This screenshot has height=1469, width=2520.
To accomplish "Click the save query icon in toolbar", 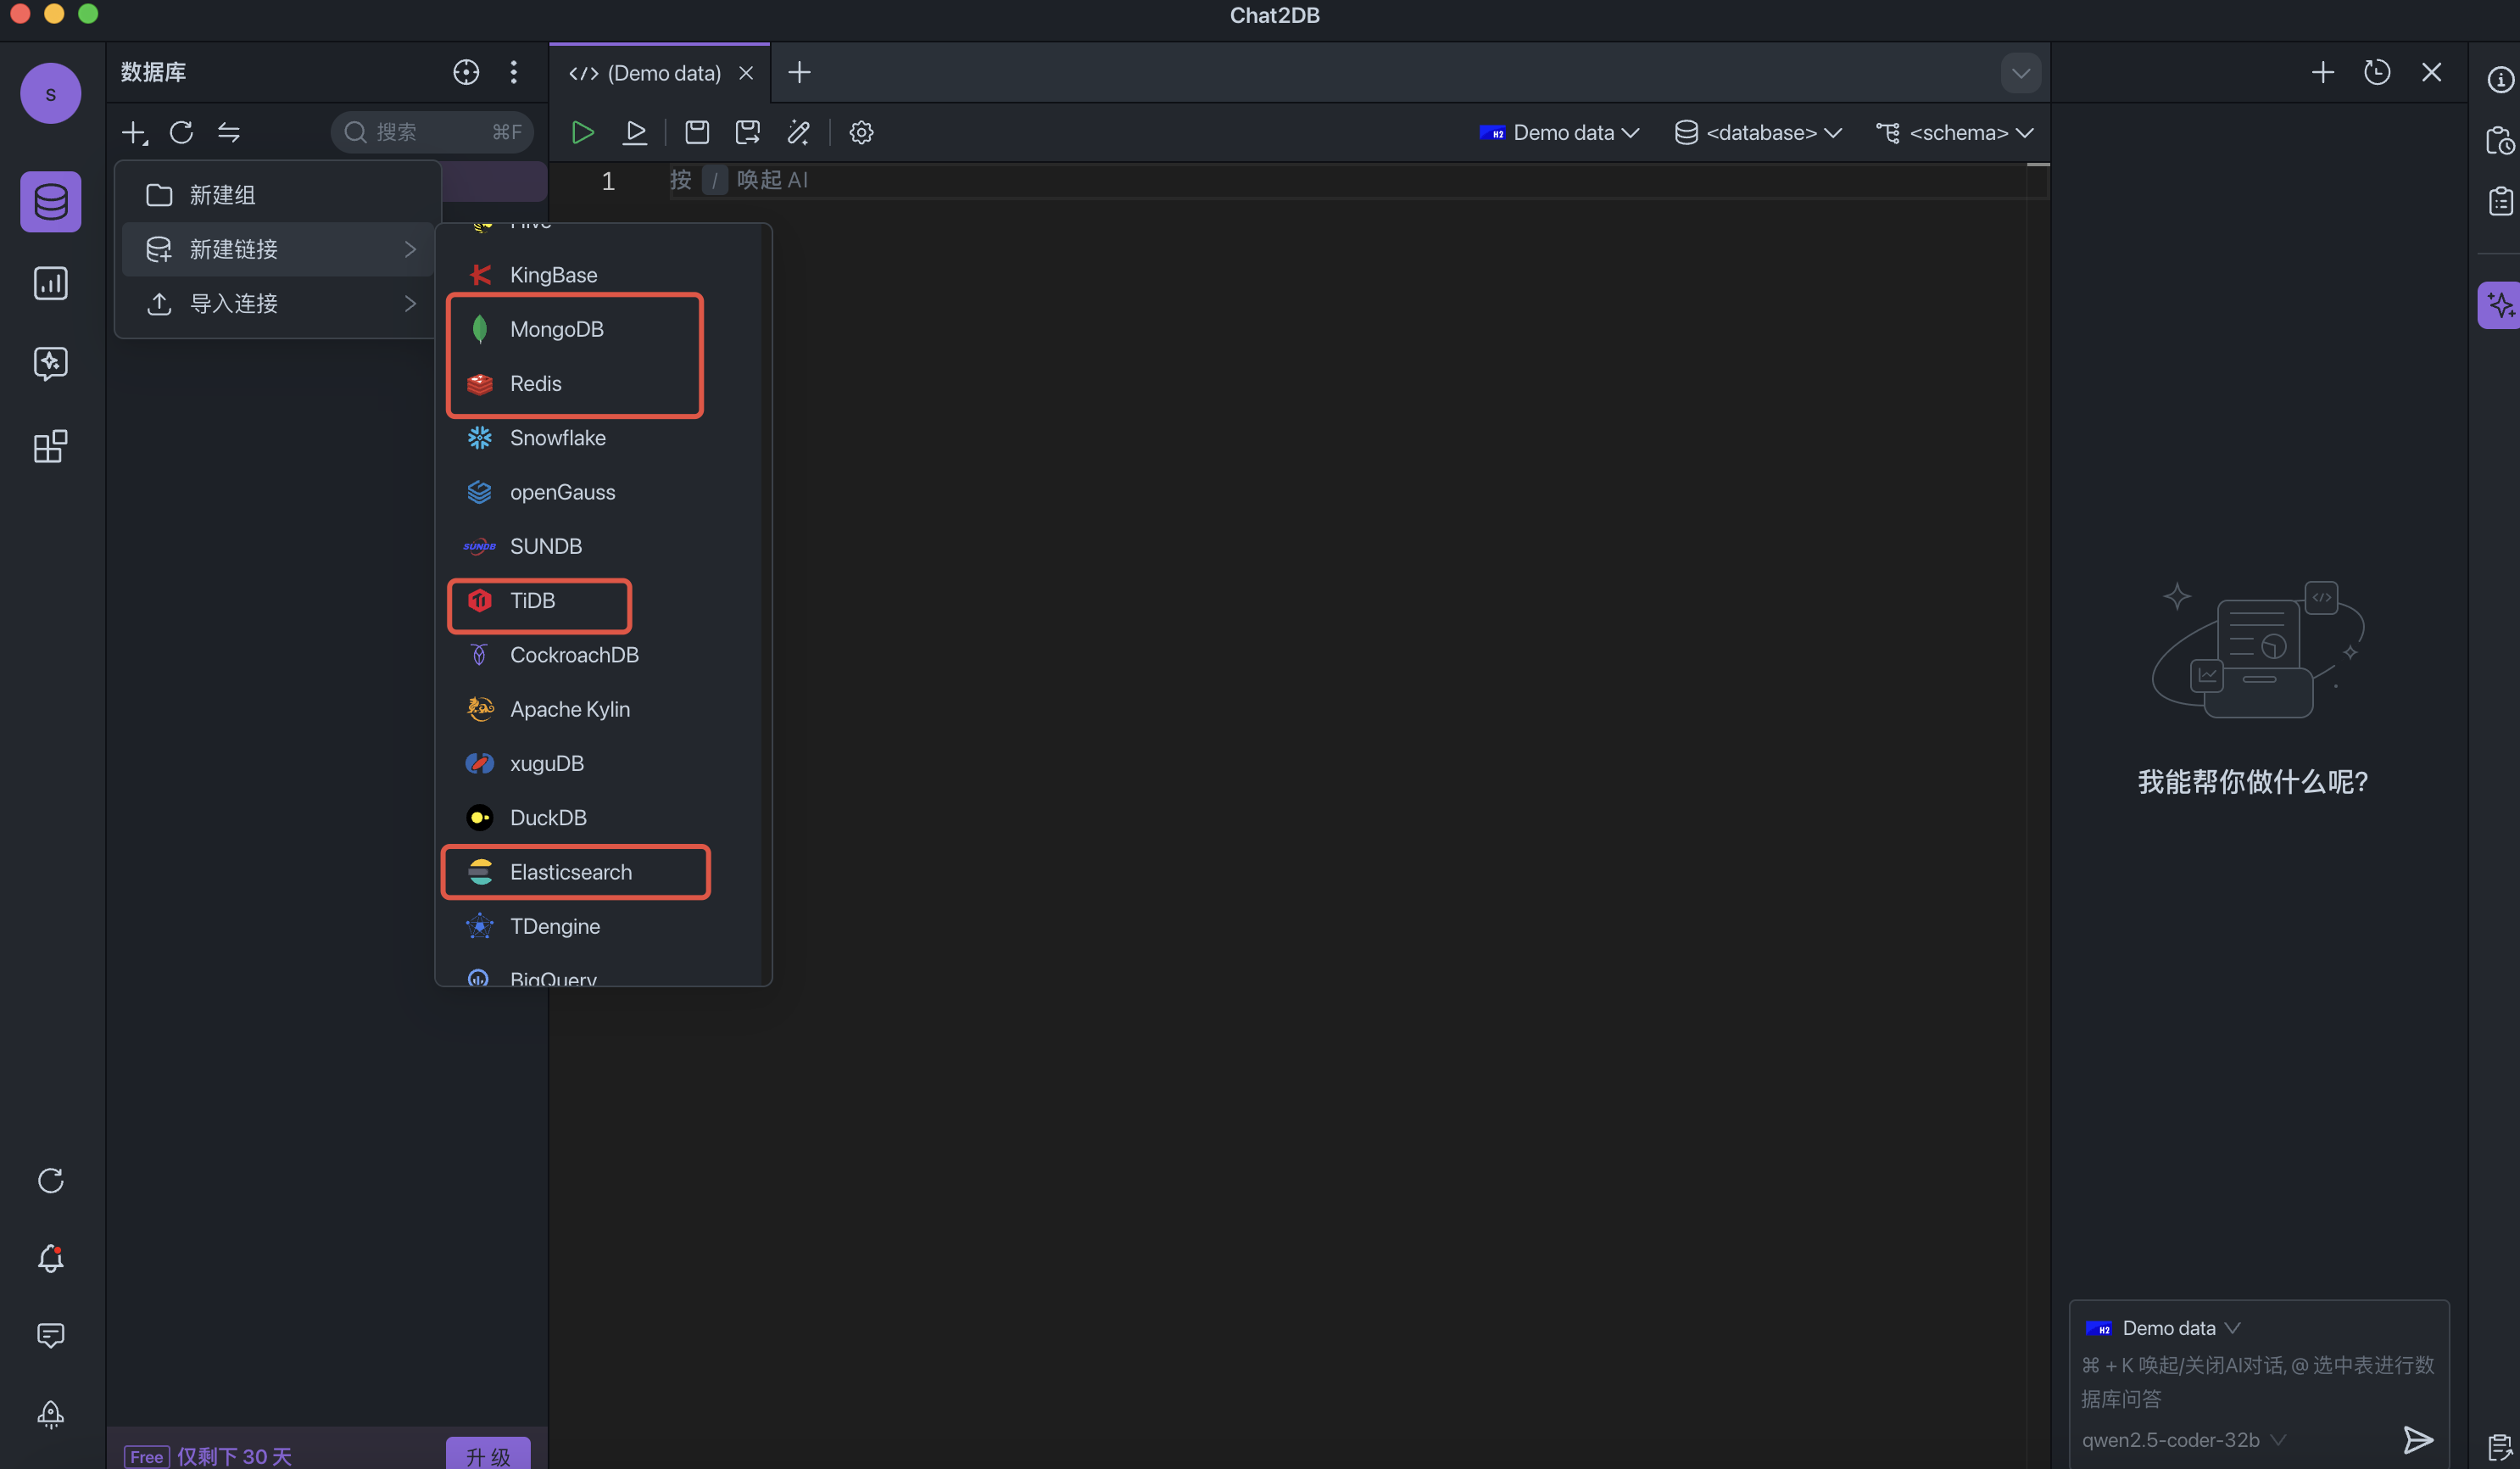I will [697, 132].
